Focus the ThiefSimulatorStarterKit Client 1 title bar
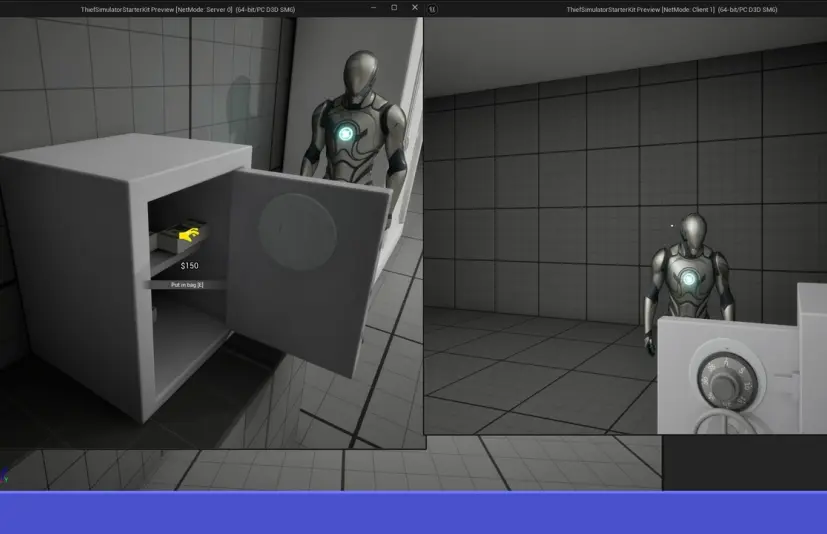Viewport: 827px width, 534px height. (x=671, y=9)
